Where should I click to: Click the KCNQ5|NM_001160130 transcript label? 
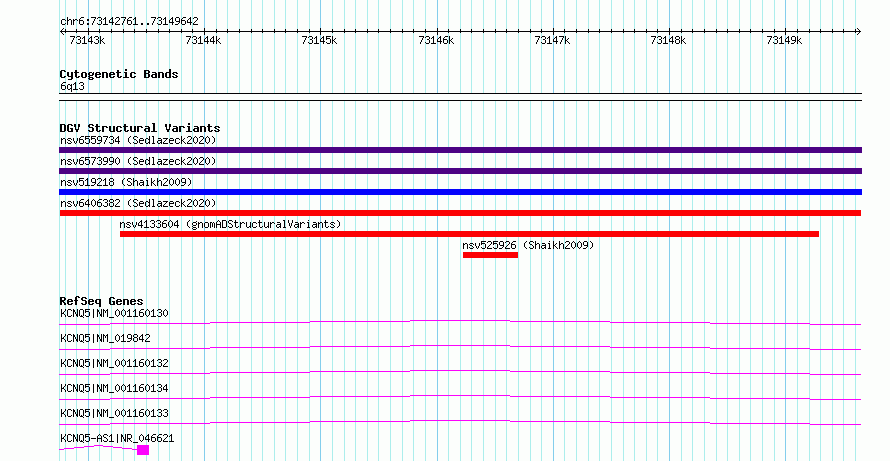pyautogui.click(x=114, y=313)
